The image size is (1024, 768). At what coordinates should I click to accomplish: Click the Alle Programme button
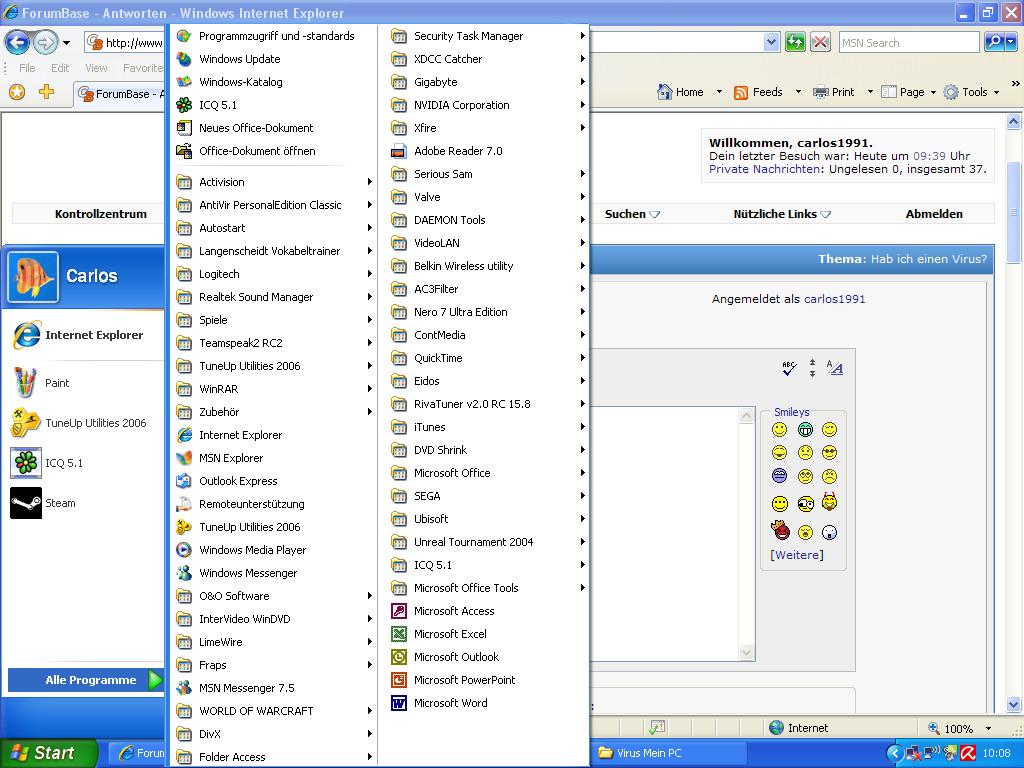point(85,680)
